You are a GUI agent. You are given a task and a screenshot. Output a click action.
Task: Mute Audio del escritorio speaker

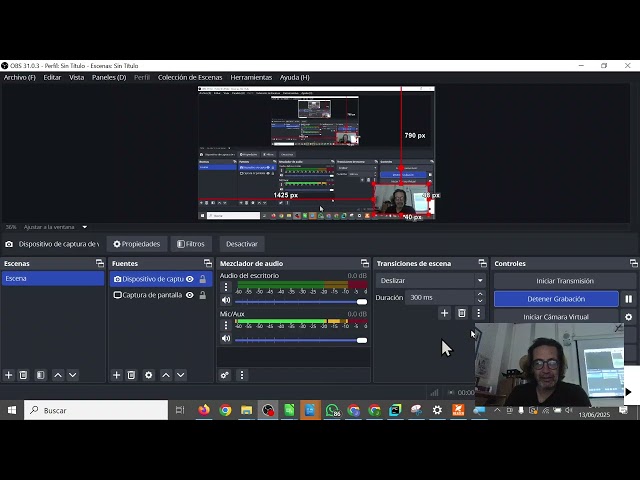click(226, 300)
